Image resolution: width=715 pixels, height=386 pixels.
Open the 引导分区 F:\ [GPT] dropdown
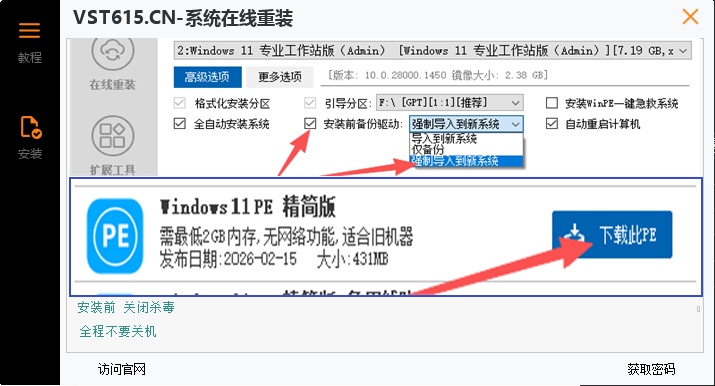click(x=450, y=103)
